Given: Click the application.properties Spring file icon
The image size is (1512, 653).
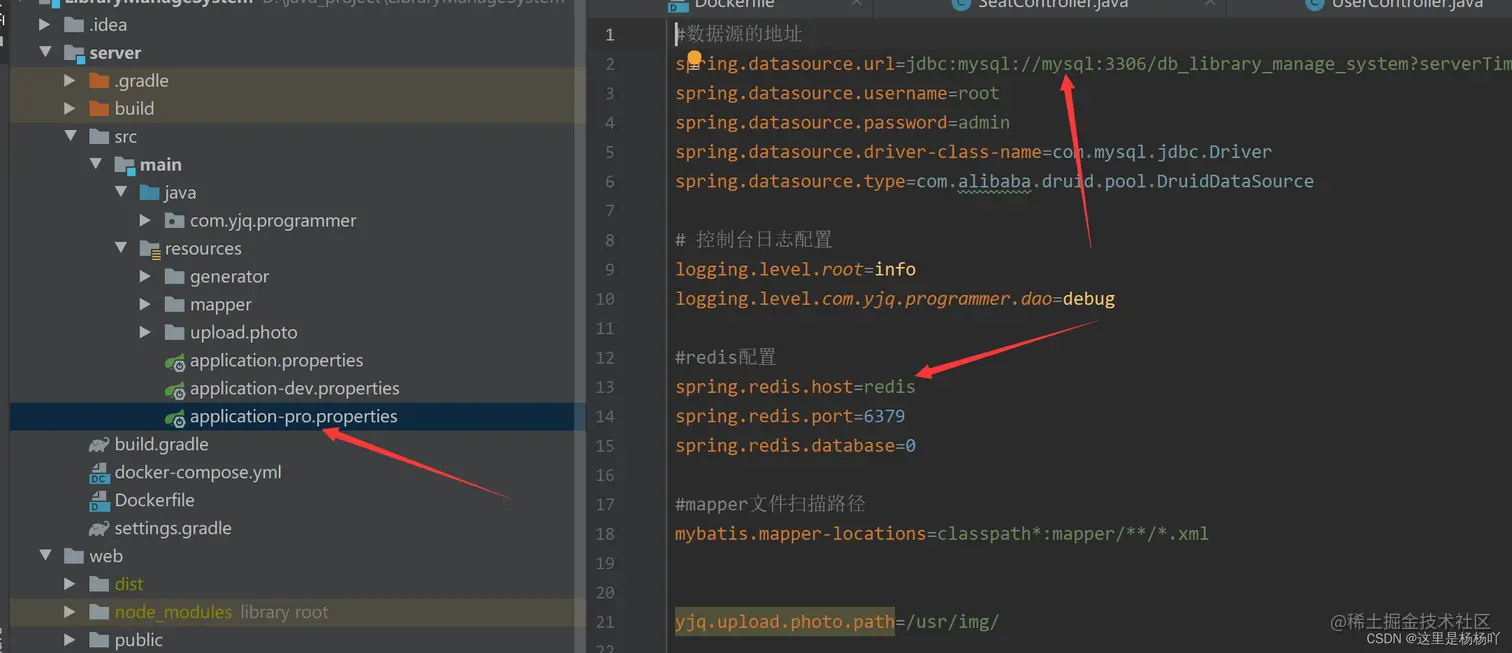Looking at the screenshot, I should tap(175, 361).
